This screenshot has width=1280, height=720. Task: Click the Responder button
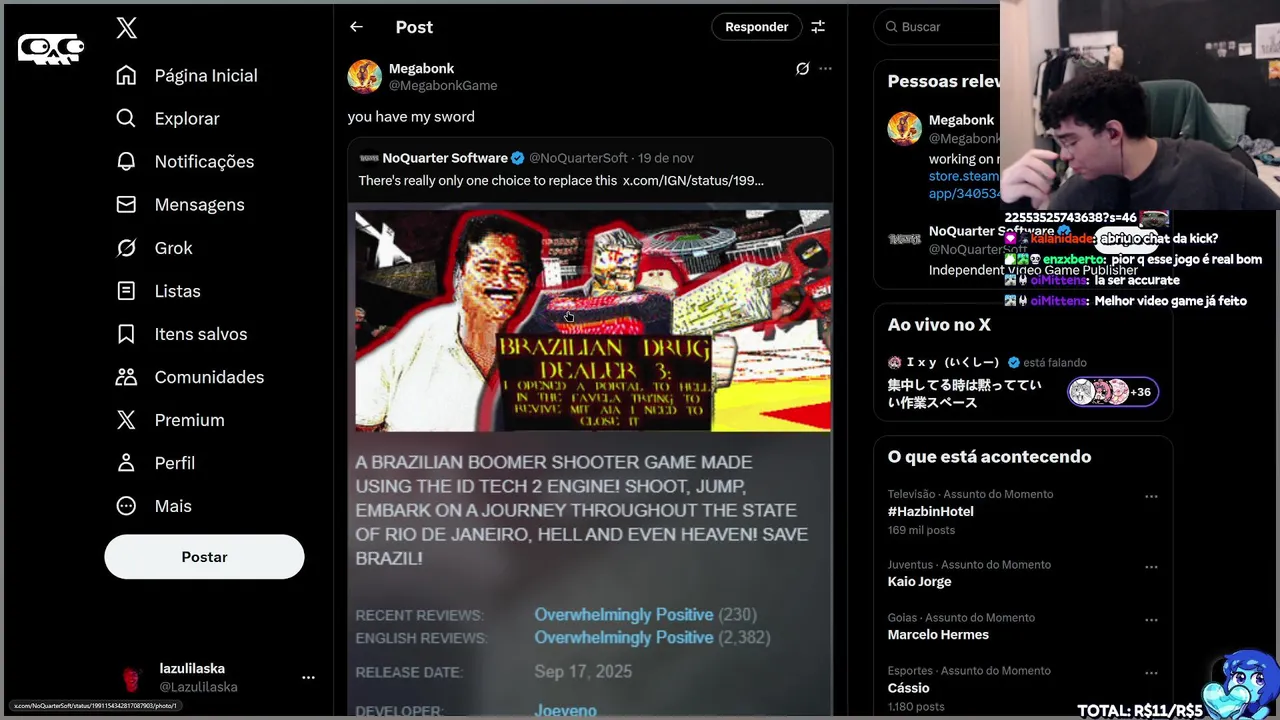pyautogui.click(x=756, y=27)
